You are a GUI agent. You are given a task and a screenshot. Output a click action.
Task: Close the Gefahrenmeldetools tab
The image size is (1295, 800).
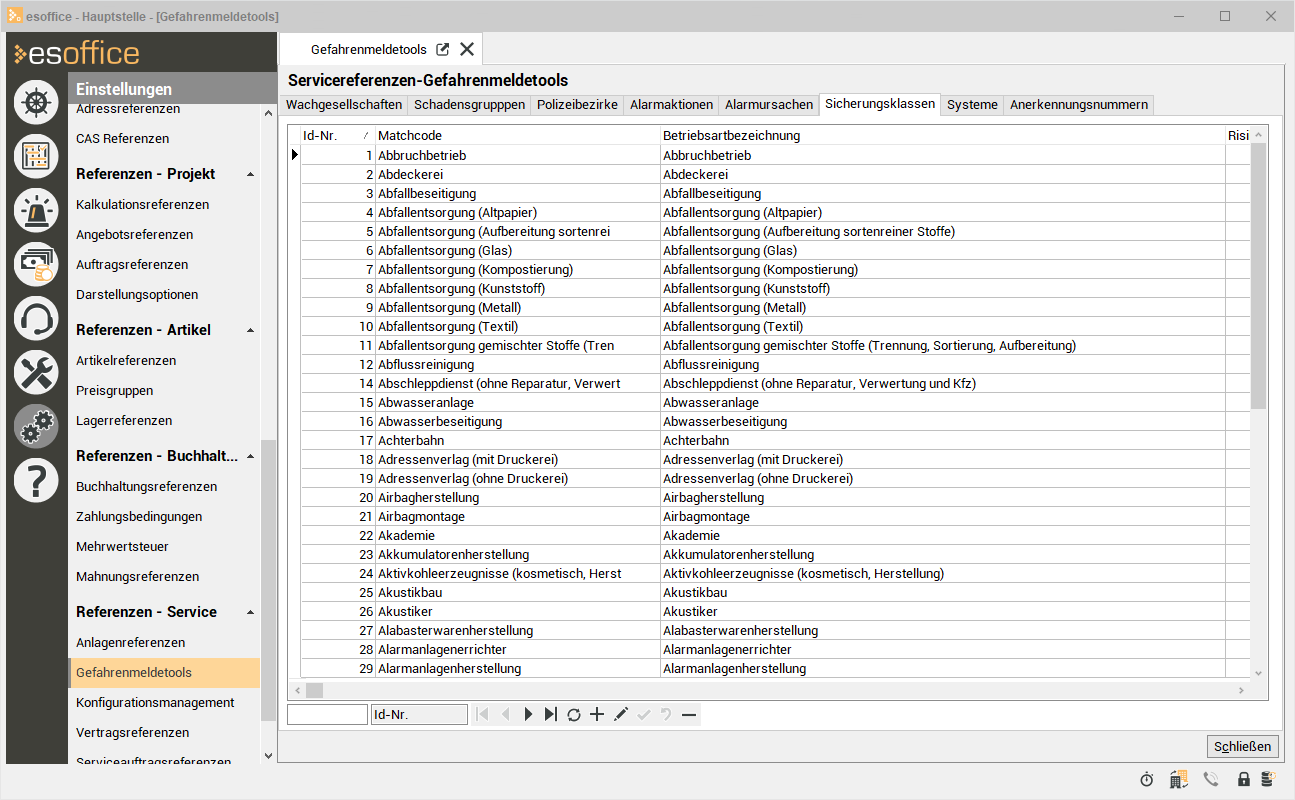coord(467,49)
